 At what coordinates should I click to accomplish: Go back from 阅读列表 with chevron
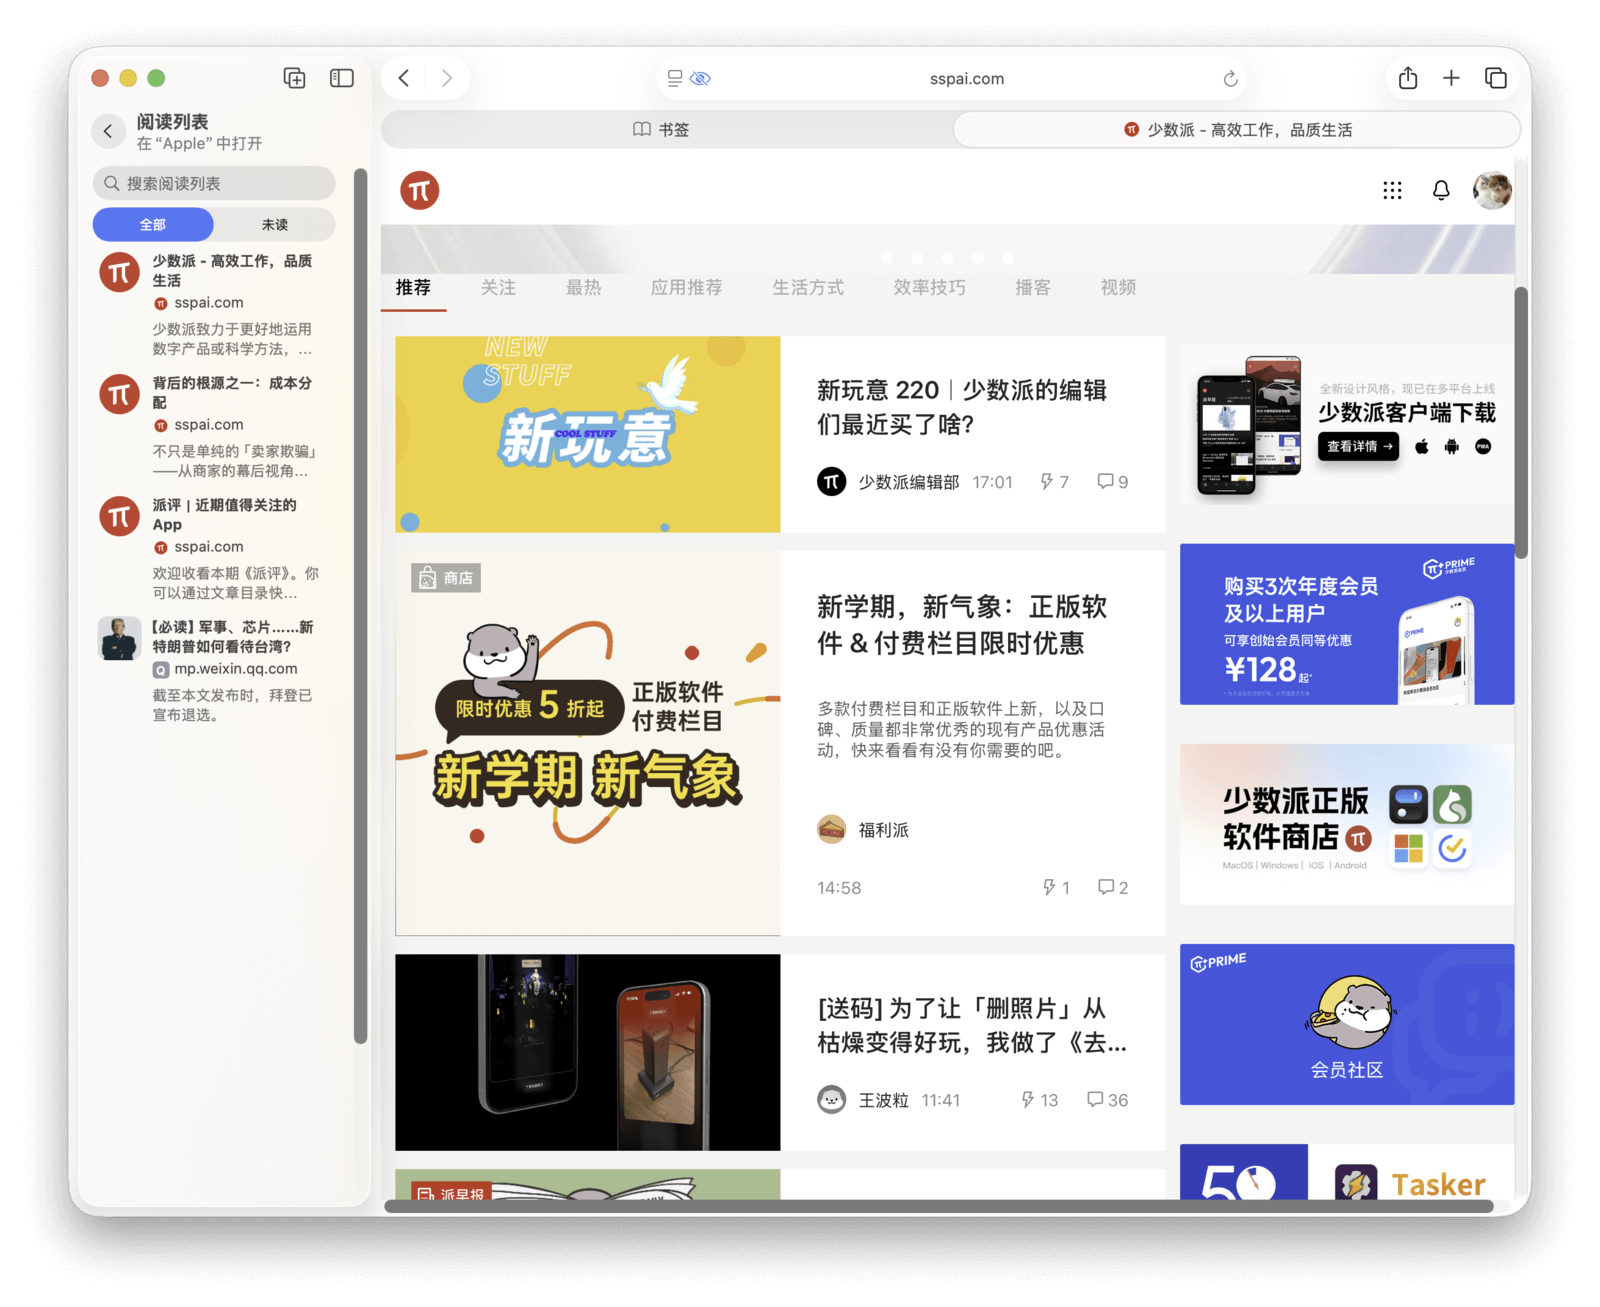coord(108,131)
